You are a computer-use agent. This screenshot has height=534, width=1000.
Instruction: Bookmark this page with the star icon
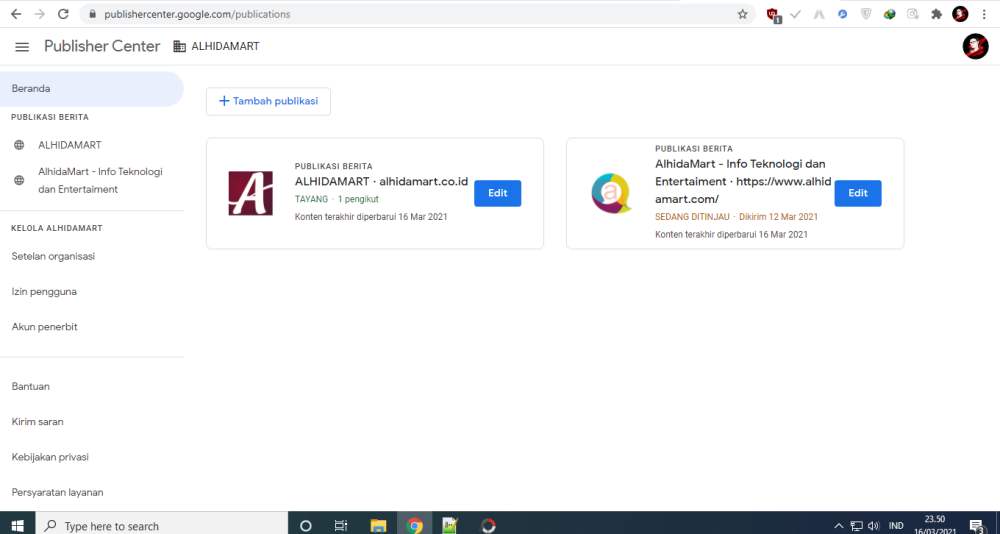point(742,14)
